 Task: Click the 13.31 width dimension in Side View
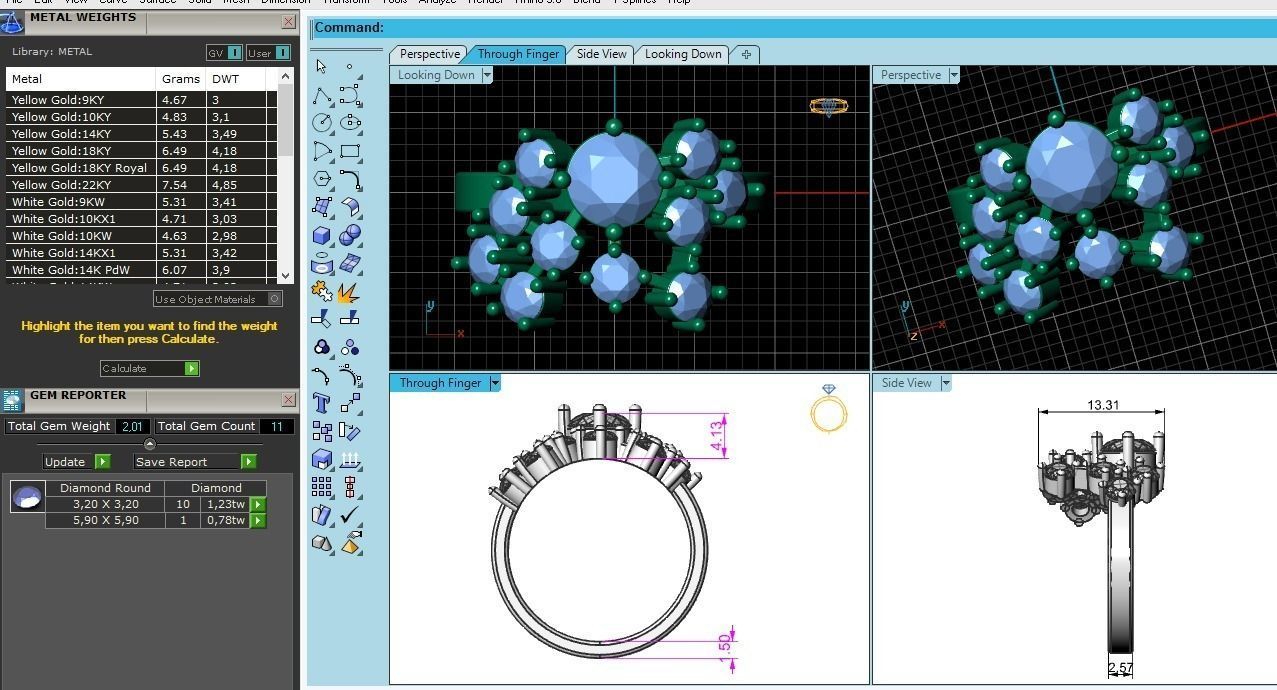coord(1102,405)
